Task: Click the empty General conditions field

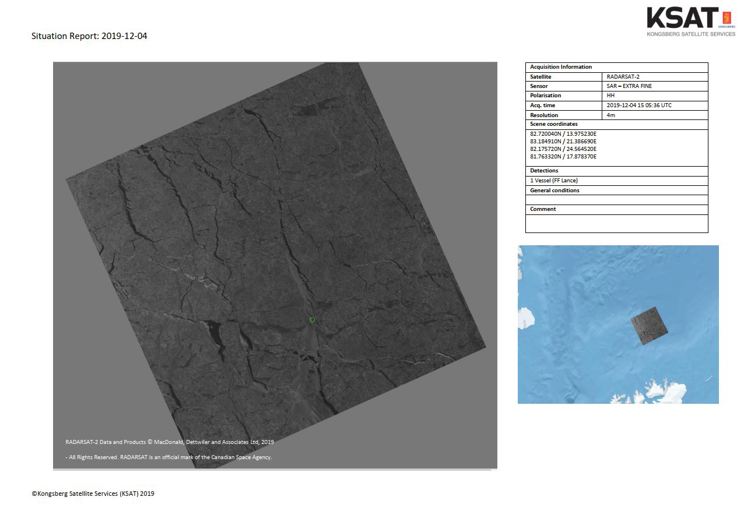Action: pos(616,199)
